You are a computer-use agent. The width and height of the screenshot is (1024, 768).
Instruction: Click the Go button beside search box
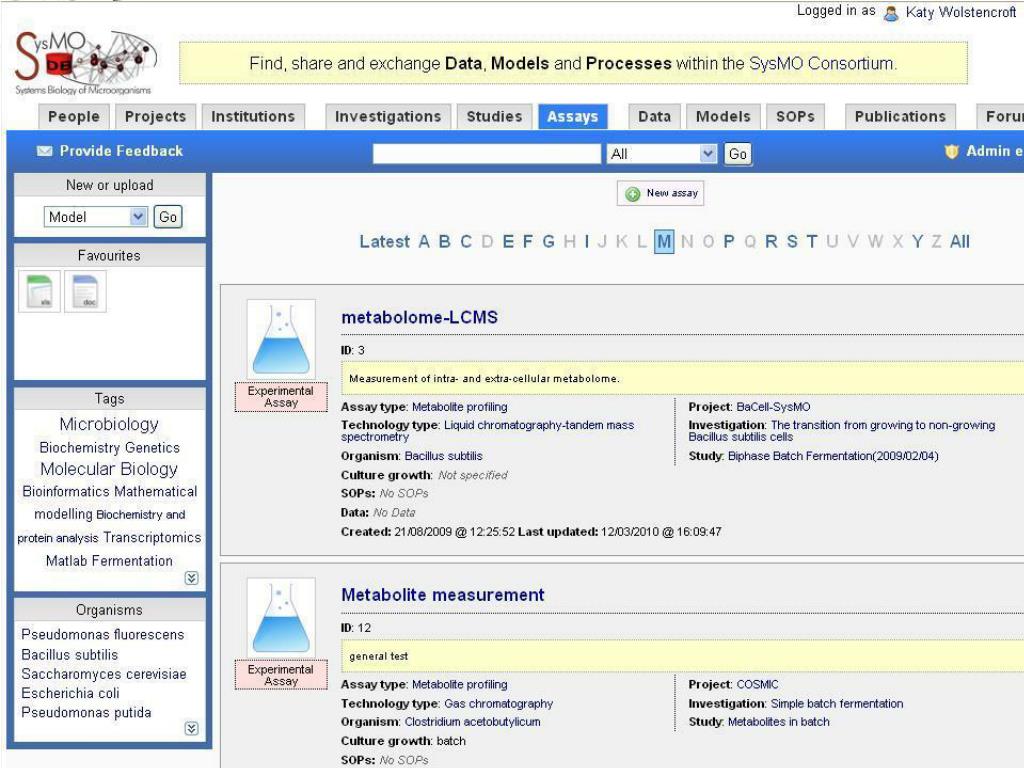[x=737, y=154]
